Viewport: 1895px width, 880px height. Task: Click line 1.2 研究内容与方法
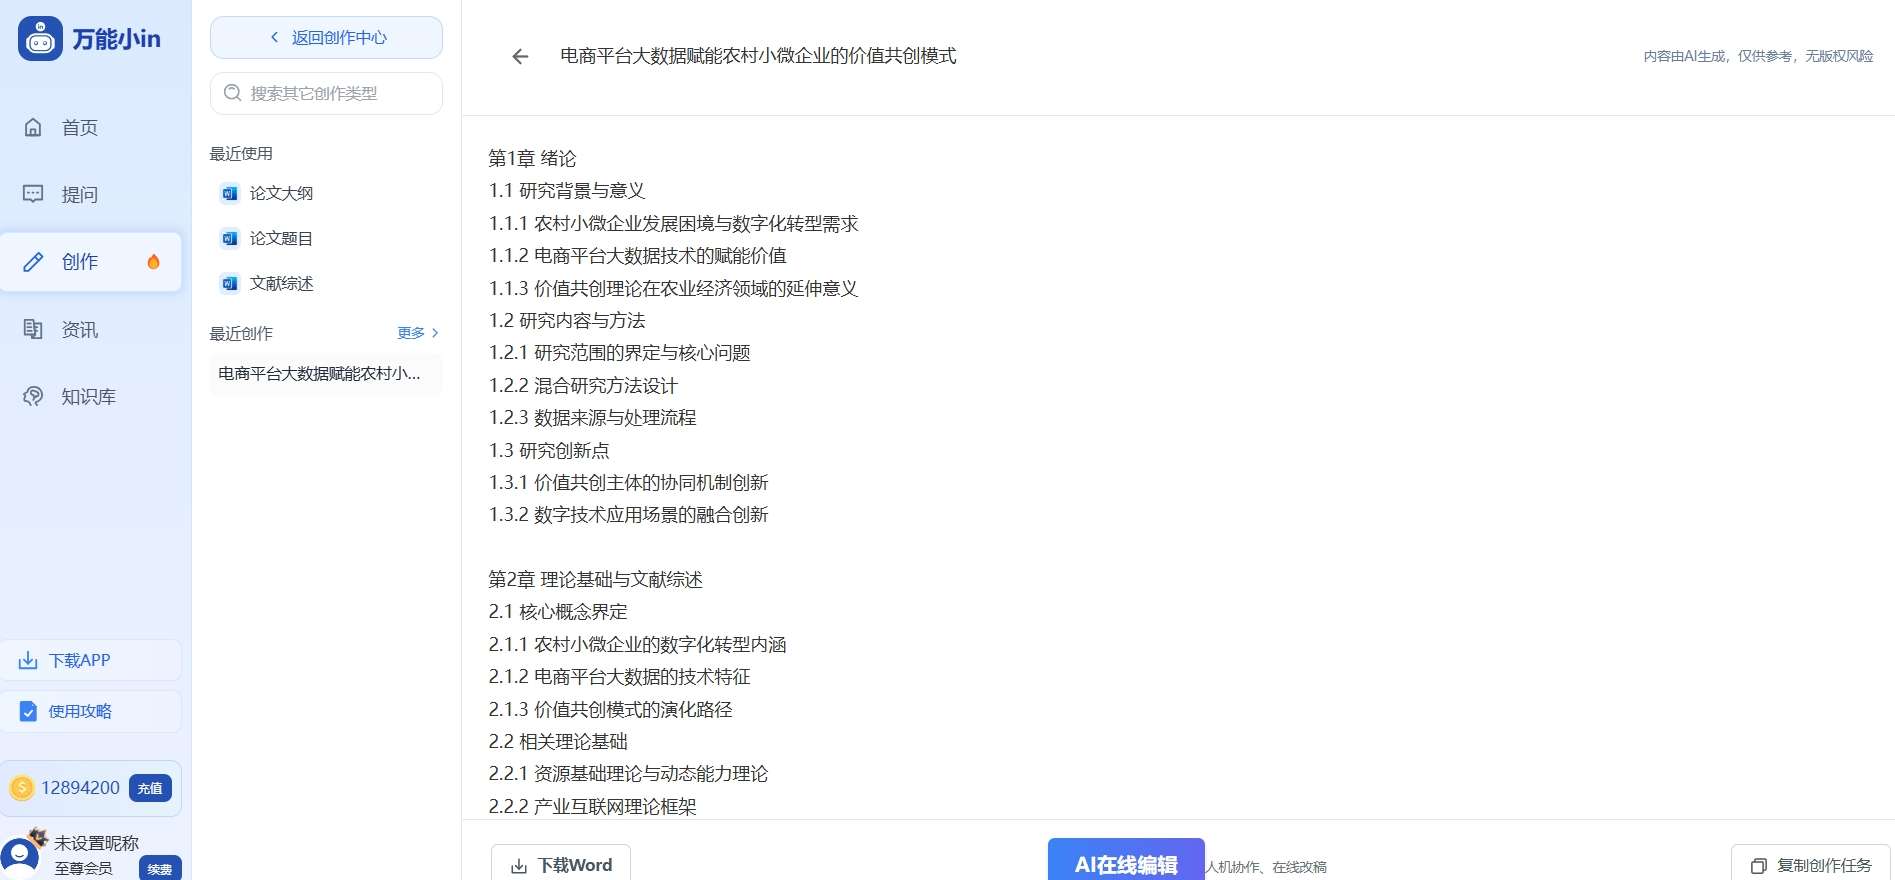coord(567,320)
